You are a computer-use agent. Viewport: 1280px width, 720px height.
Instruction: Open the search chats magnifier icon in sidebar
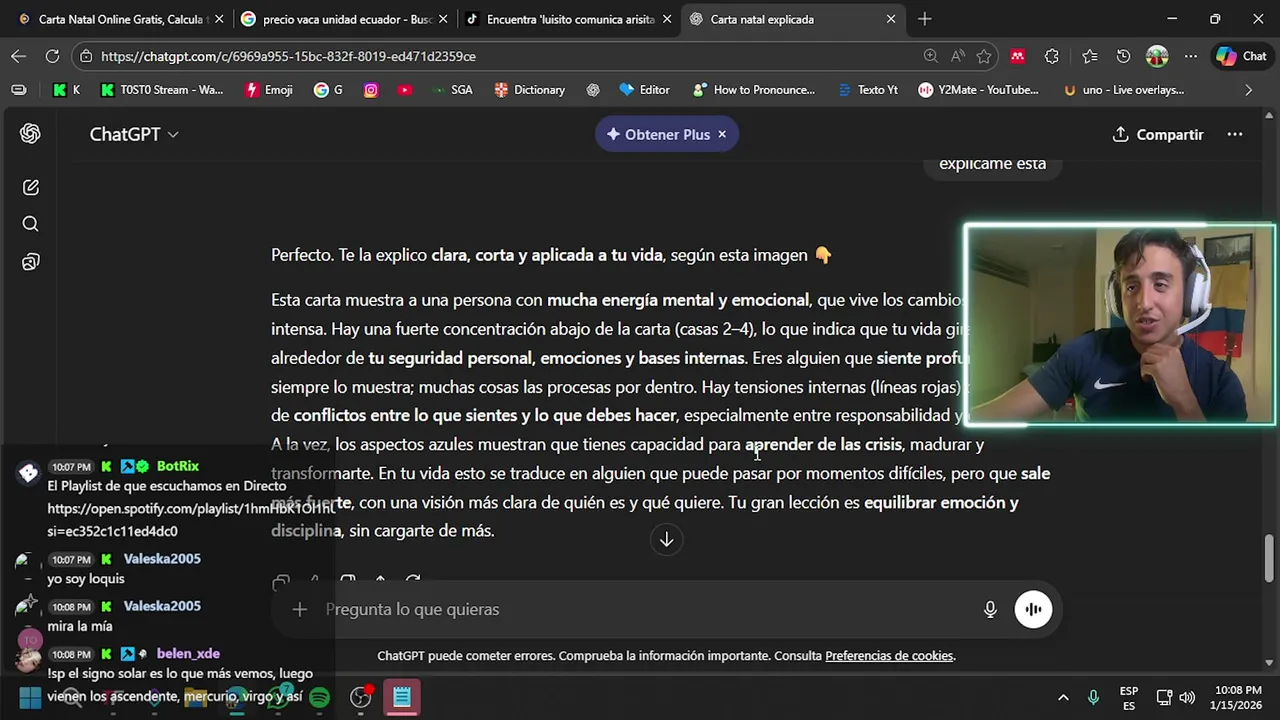point(30,224)
